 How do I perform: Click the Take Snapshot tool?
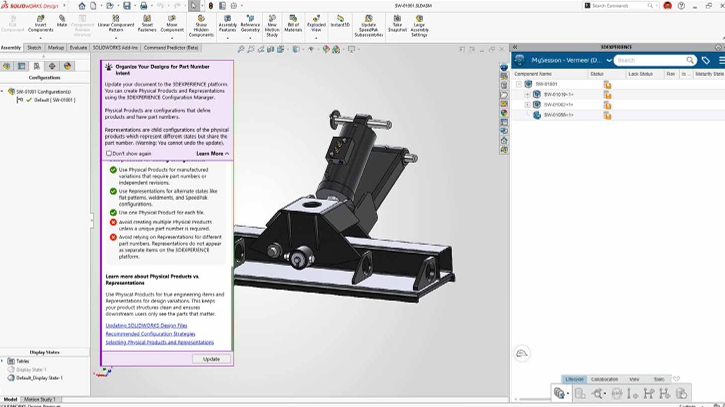pos(397,24)
